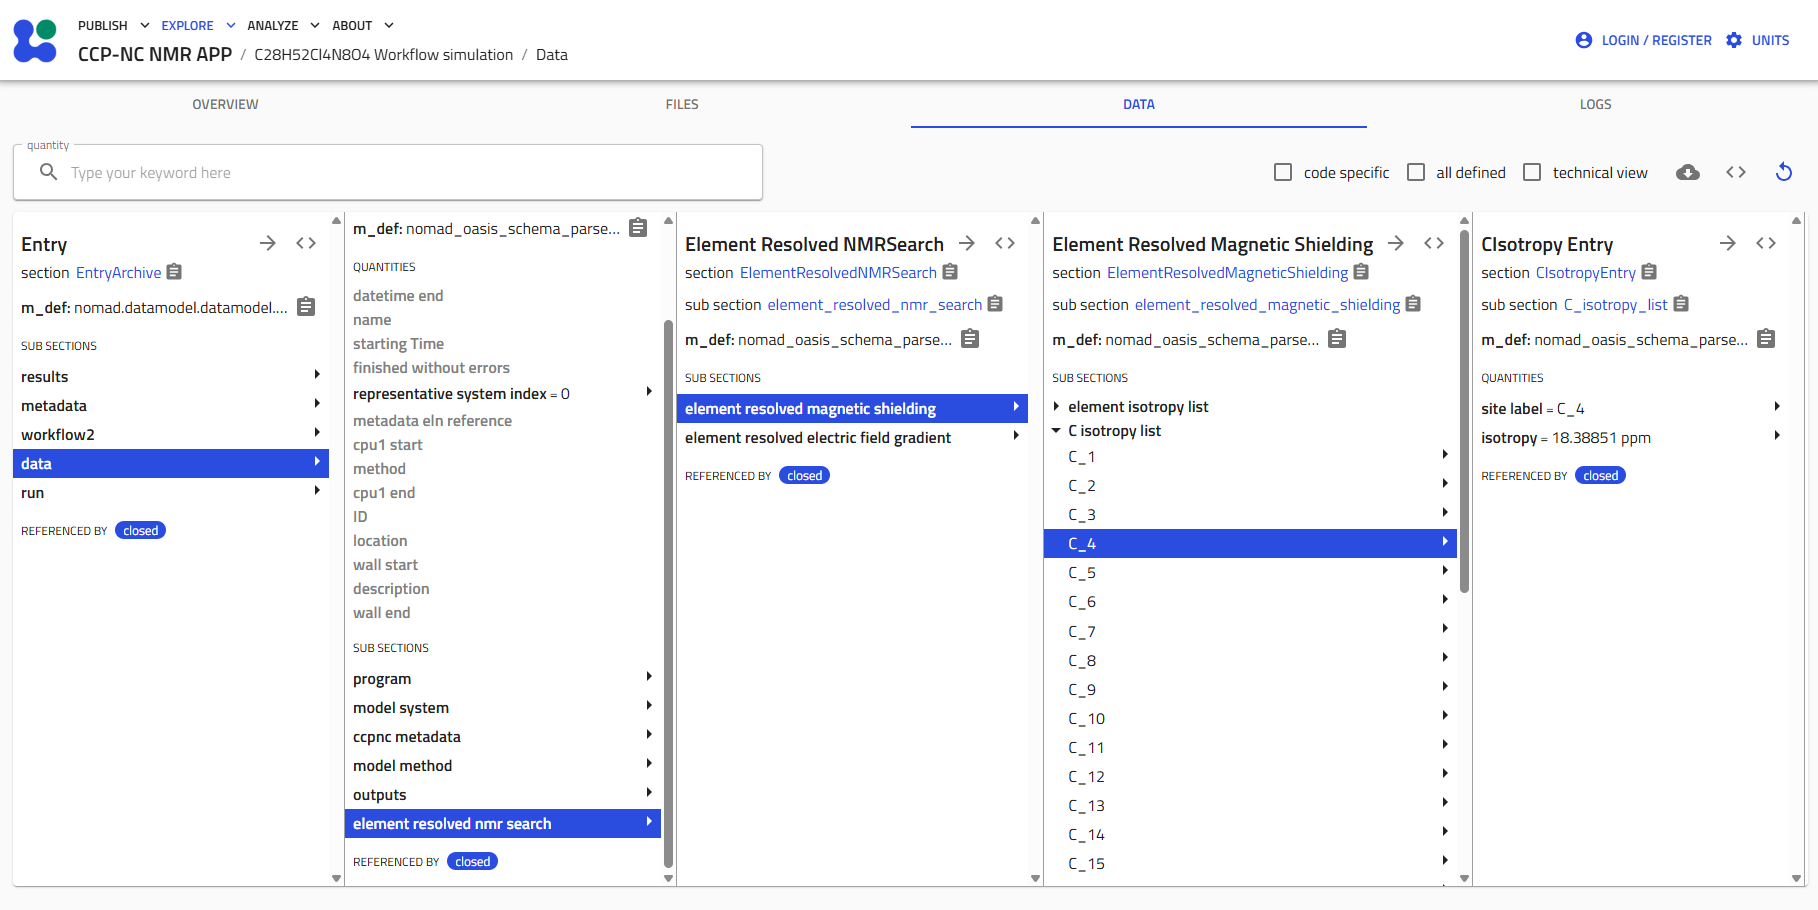Viewport: 1818px width, 910px height.
Task: Open the ccpnc metadata subsection
Action: (502, 737)
